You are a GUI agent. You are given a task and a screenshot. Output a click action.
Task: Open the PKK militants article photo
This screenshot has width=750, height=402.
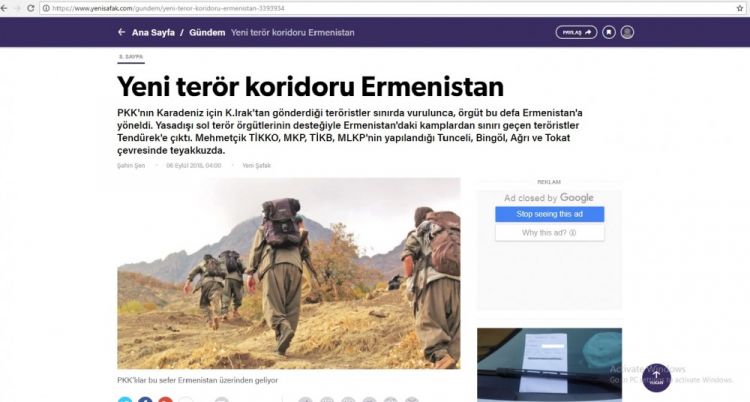point(288,273)
